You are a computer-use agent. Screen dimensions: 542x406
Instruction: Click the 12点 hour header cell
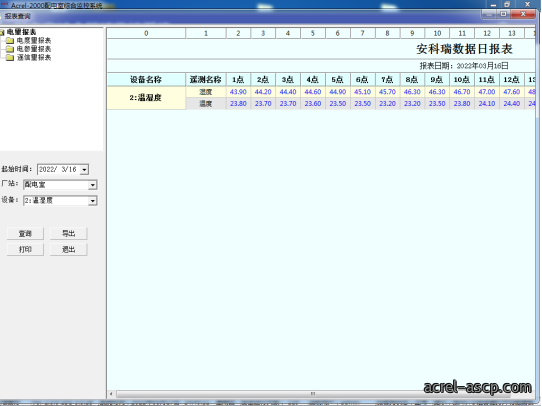[512, 79]
